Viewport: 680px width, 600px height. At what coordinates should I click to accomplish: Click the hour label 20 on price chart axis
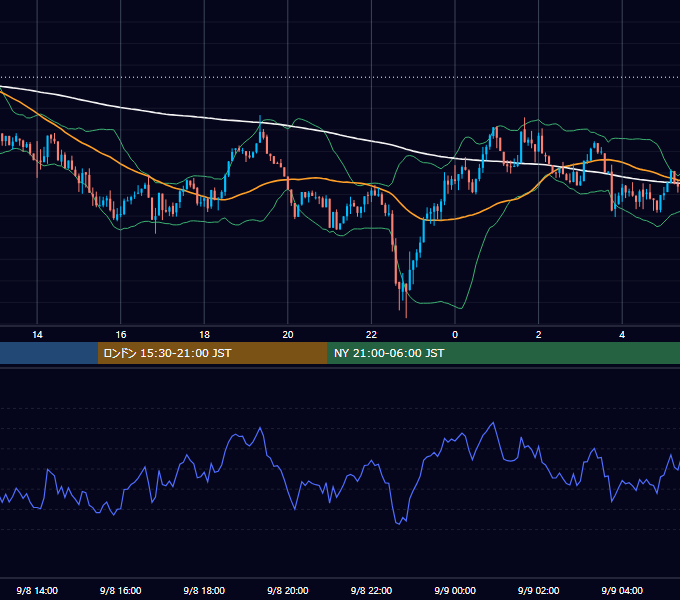[288, 335]
